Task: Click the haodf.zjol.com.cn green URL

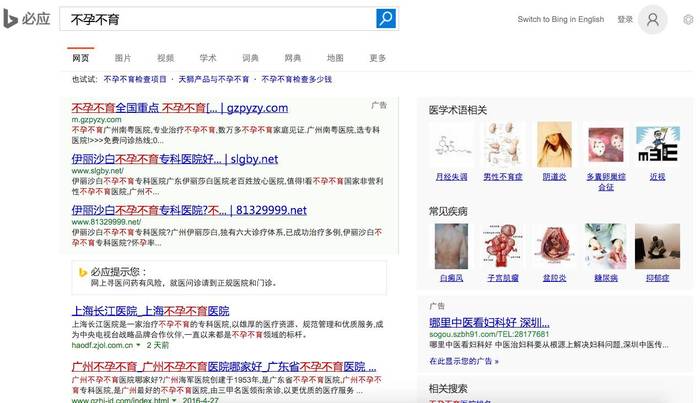Action: pos(102,345)
